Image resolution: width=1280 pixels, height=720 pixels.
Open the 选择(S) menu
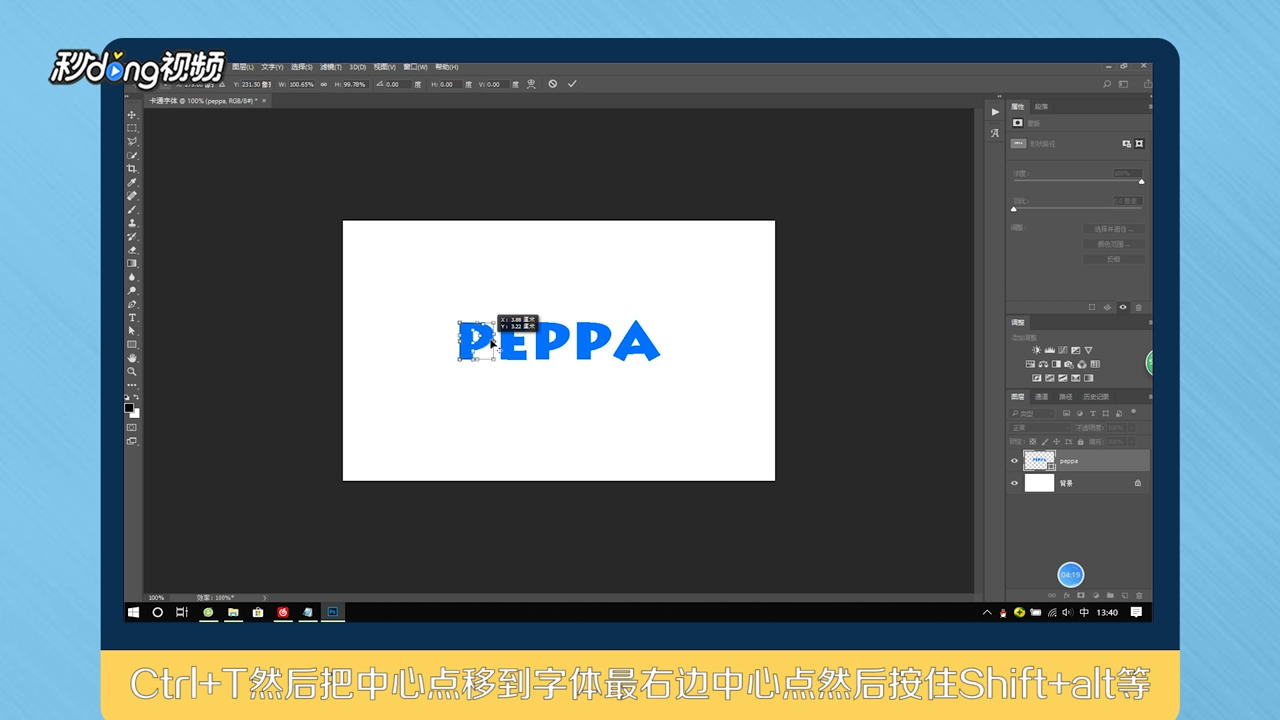(302, 67)
